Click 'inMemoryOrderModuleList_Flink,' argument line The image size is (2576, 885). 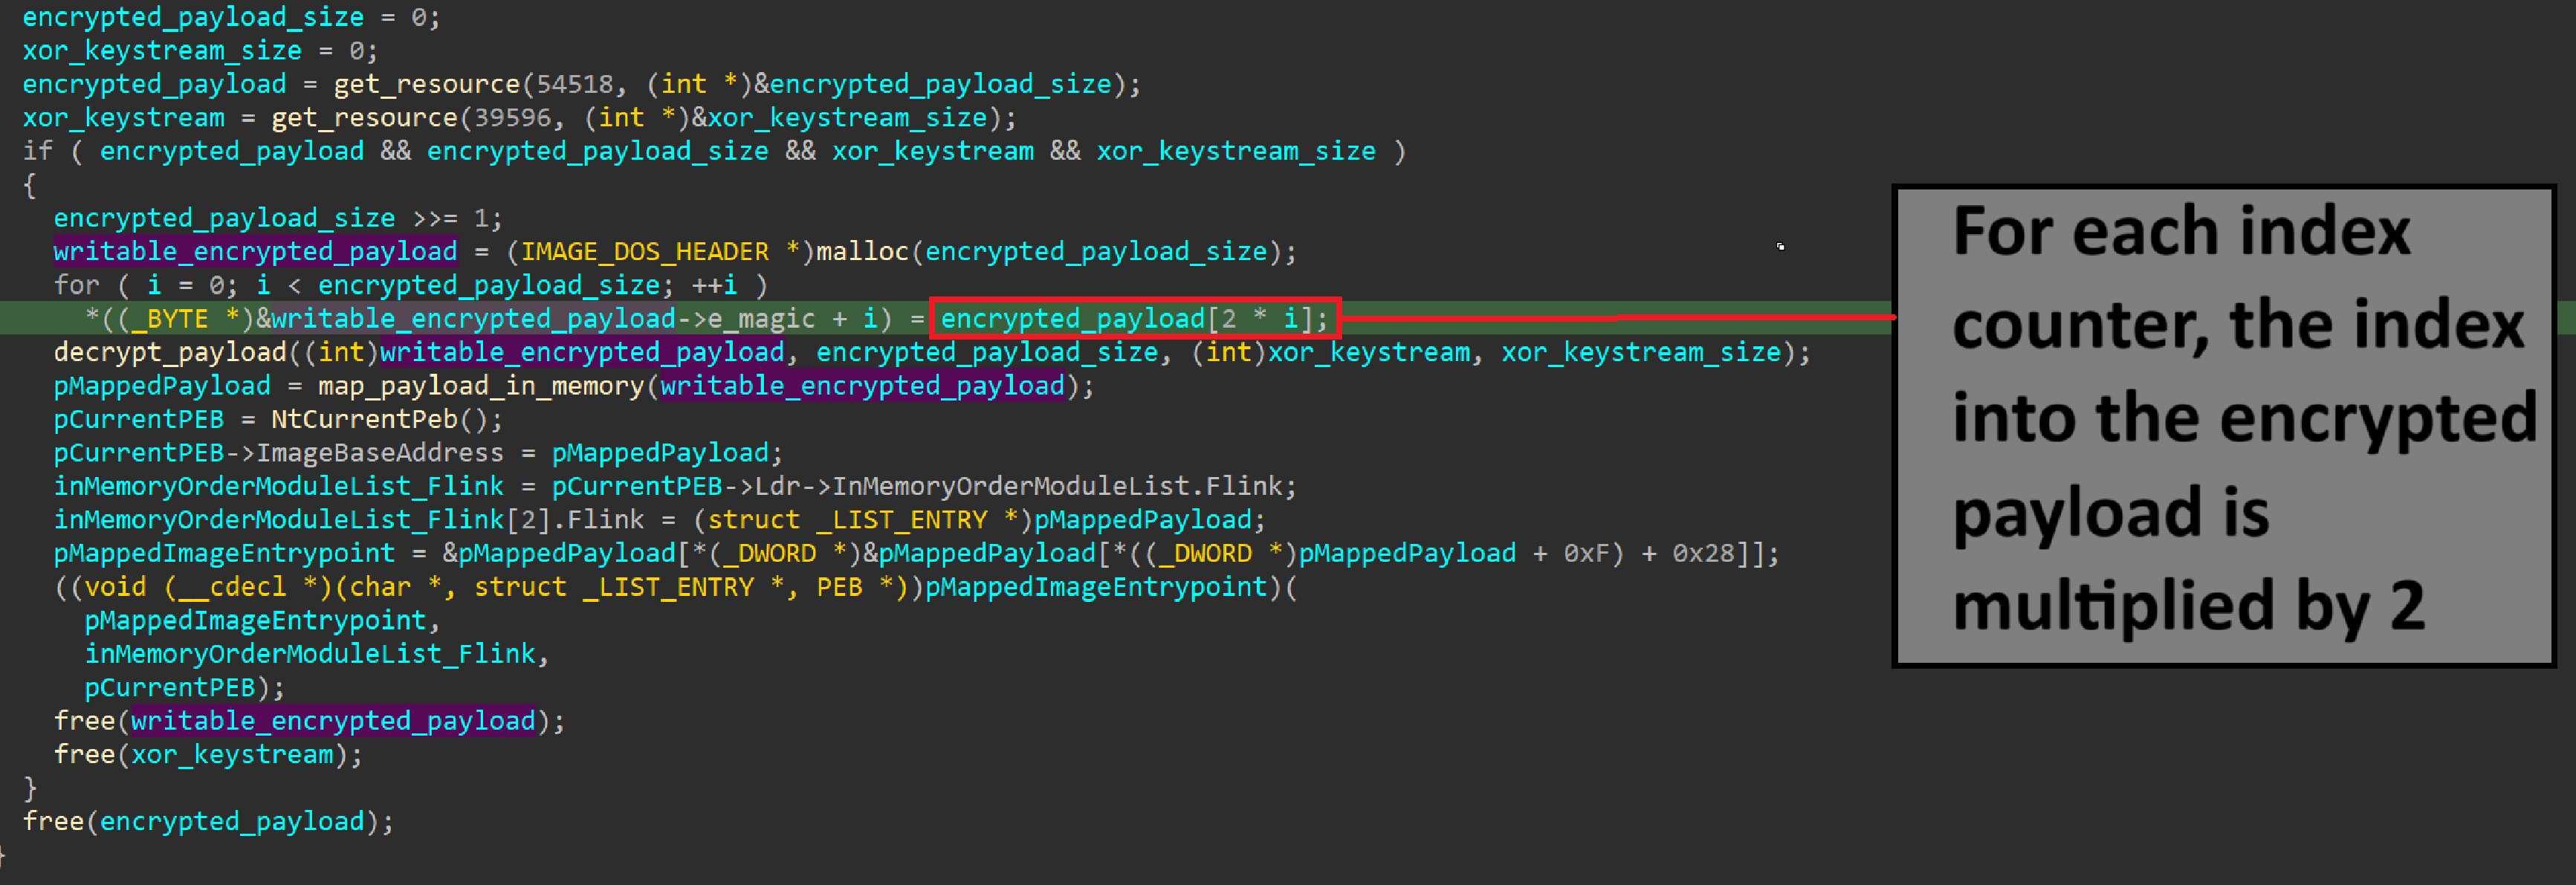coord(317,654)
